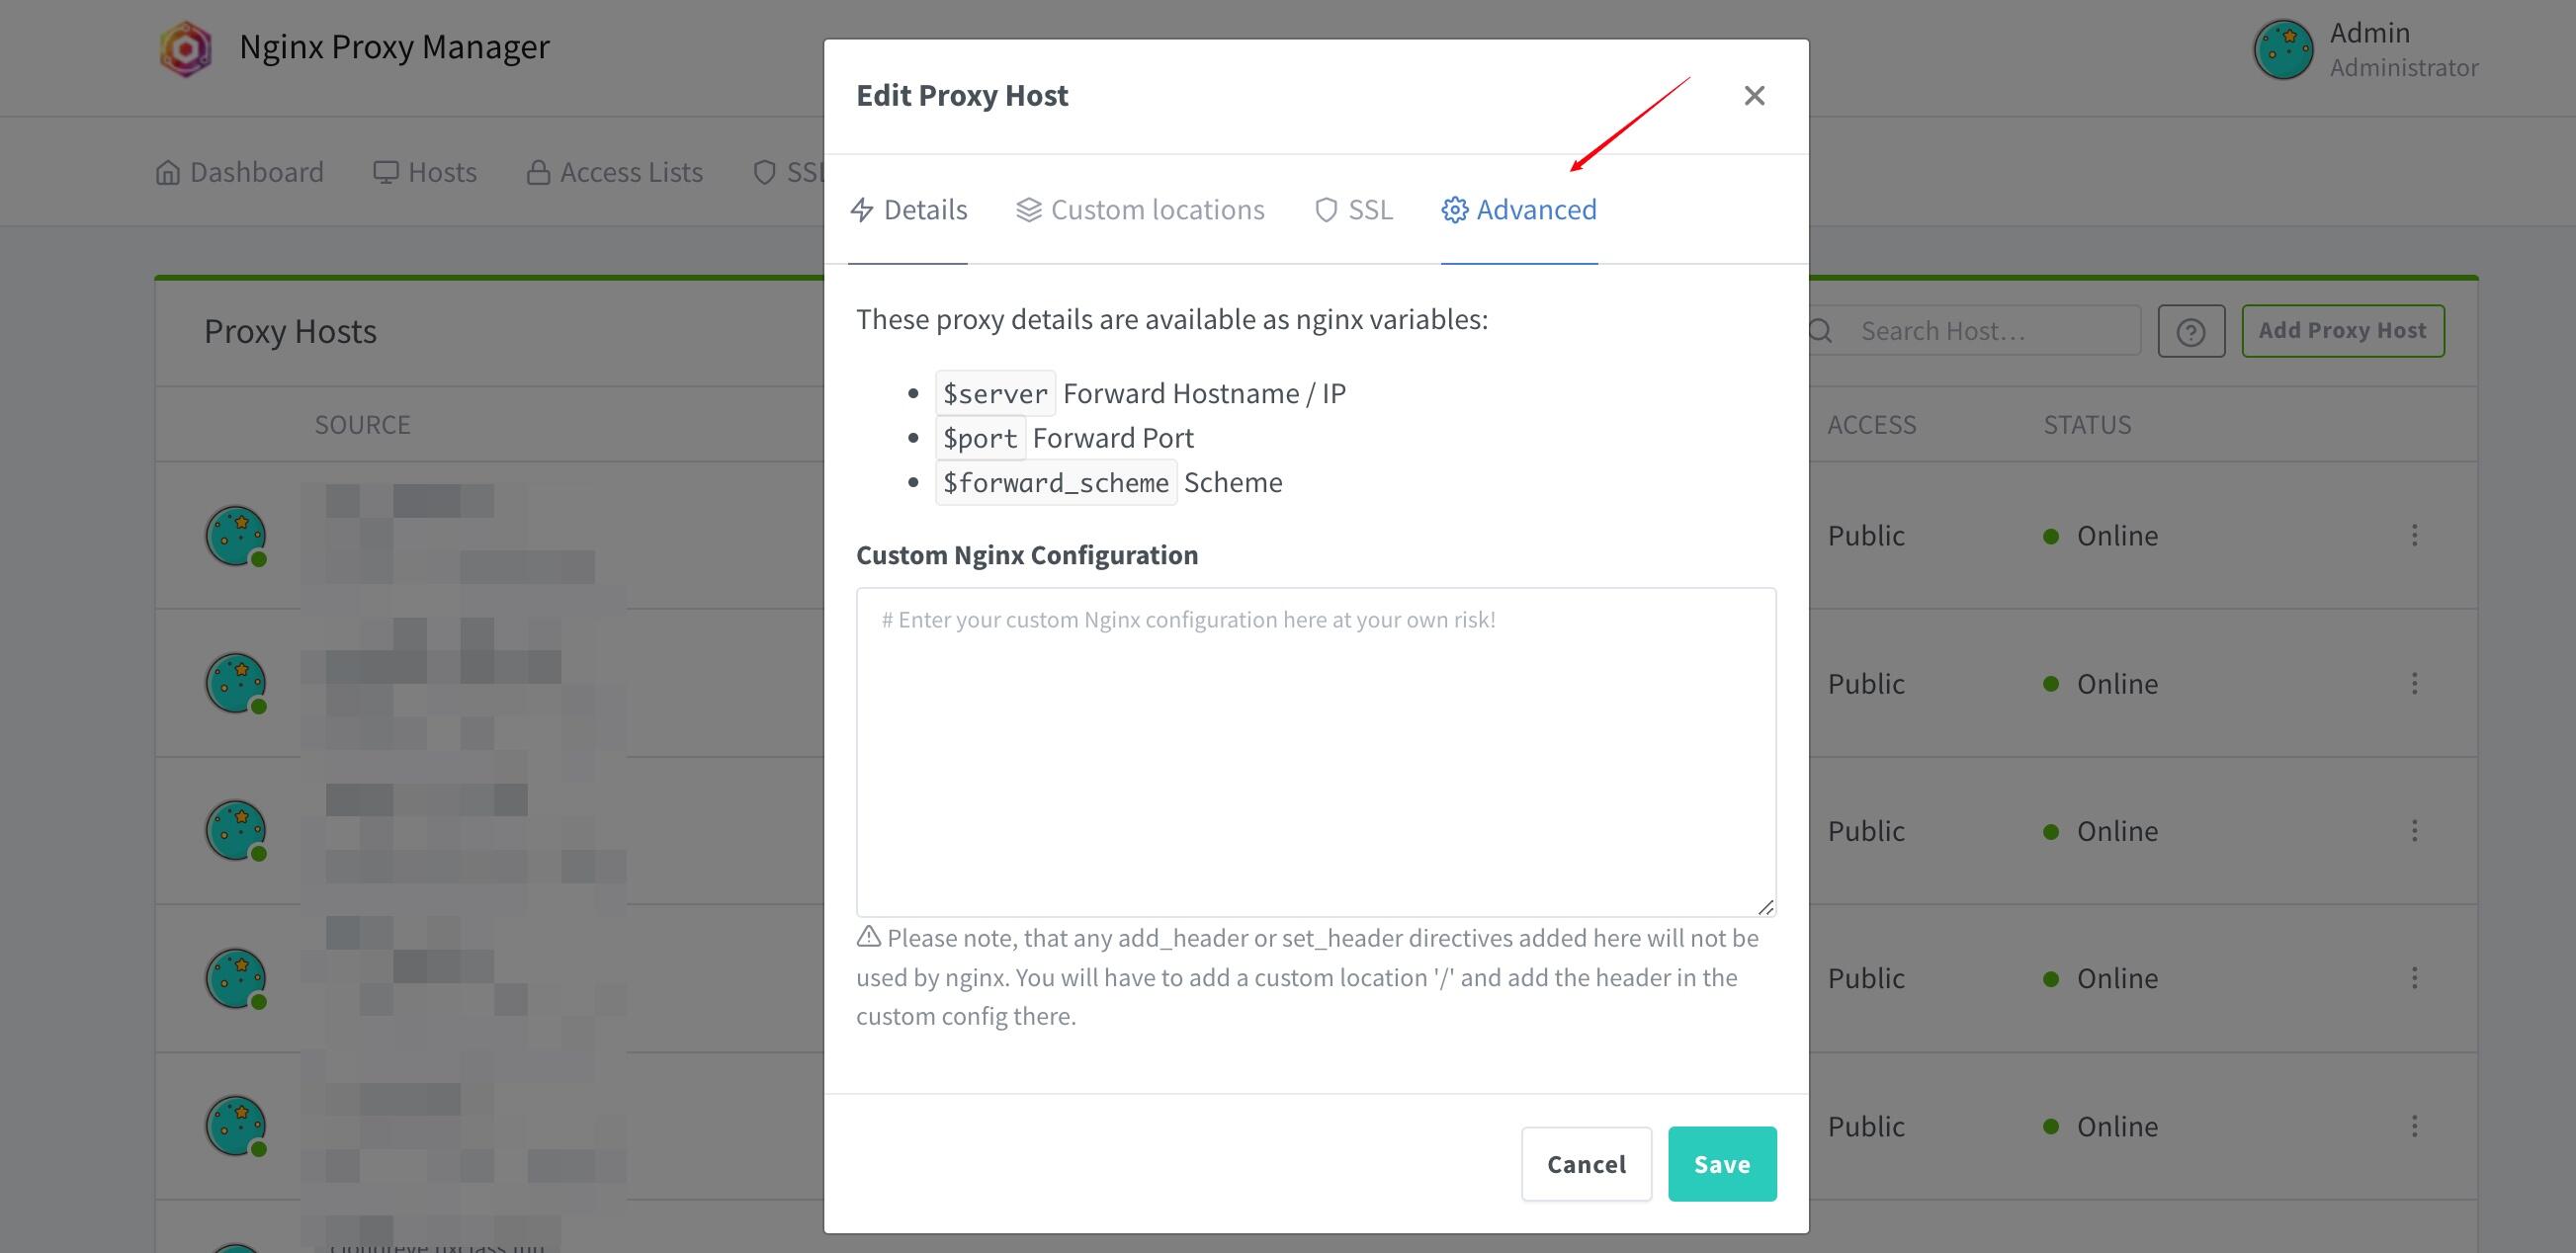Click the Nginx Proxy Manager logo icon
Screen dimensions: 2576x1253
coord(186,48)
